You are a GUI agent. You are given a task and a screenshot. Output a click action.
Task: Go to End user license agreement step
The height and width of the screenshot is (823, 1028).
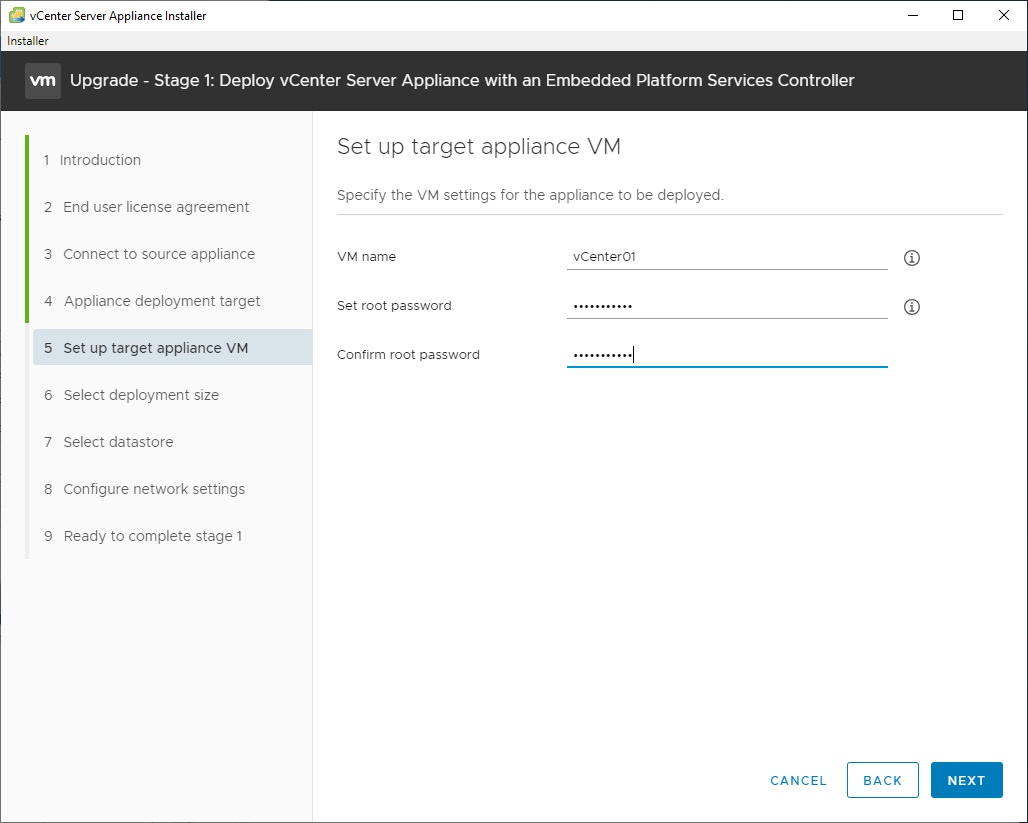[147, 207]
